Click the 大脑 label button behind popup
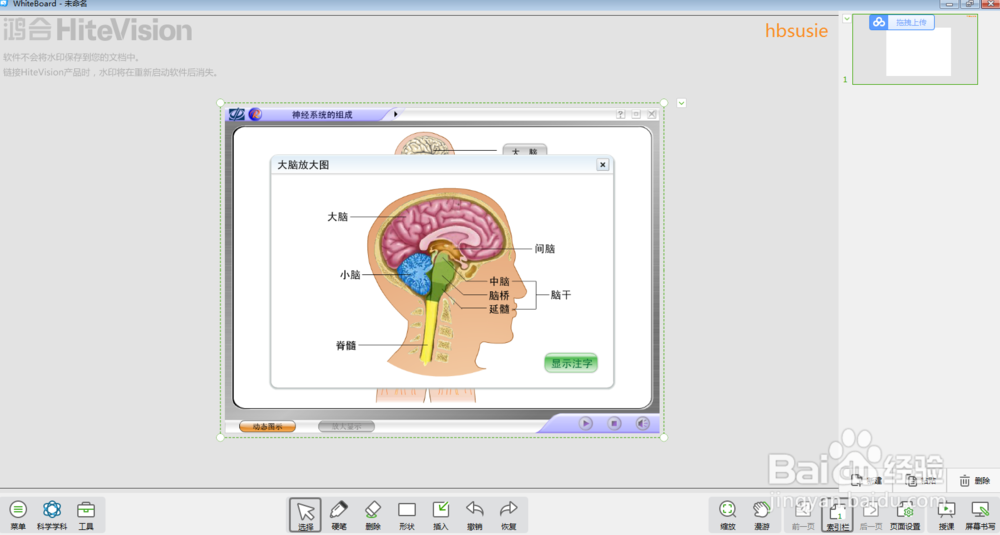 click(x=525, y=150)
